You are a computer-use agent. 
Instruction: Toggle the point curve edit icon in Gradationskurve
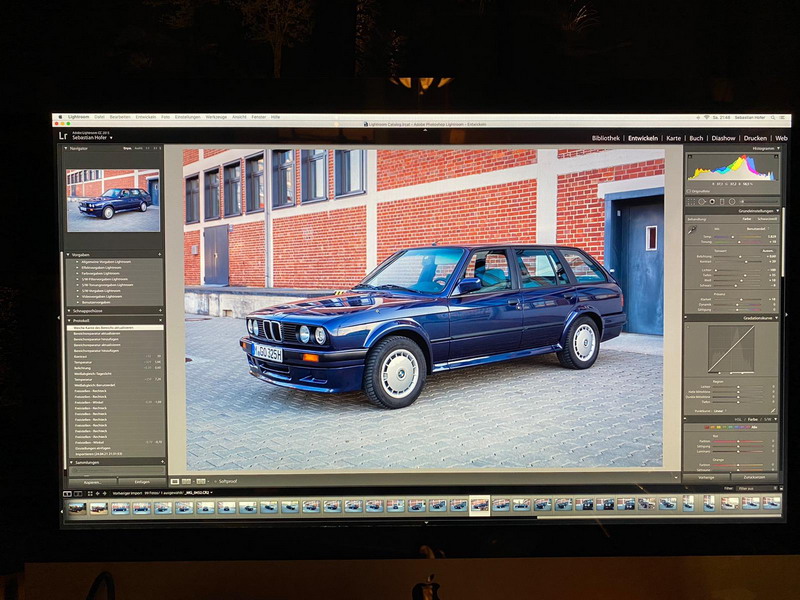pos(773,410)
